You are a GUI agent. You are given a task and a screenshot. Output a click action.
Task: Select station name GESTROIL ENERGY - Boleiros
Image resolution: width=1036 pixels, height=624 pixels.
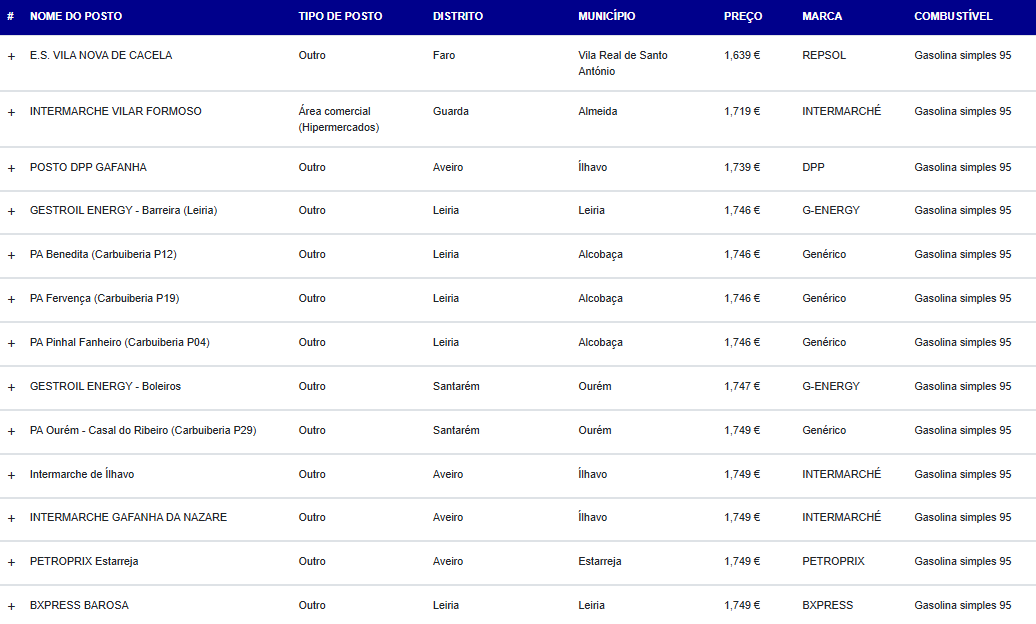pyautogui.click(x=105, y=387)
